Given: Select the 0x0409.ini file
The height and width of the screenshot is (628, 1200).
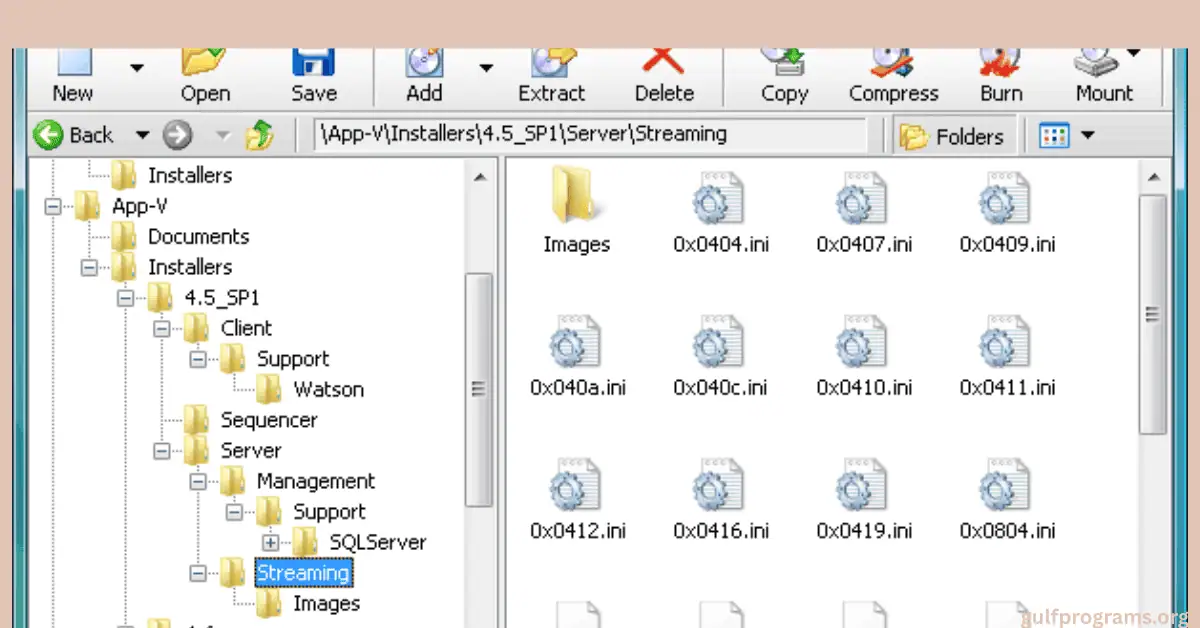Looking at the screenshot, I should coord(1007,211).
